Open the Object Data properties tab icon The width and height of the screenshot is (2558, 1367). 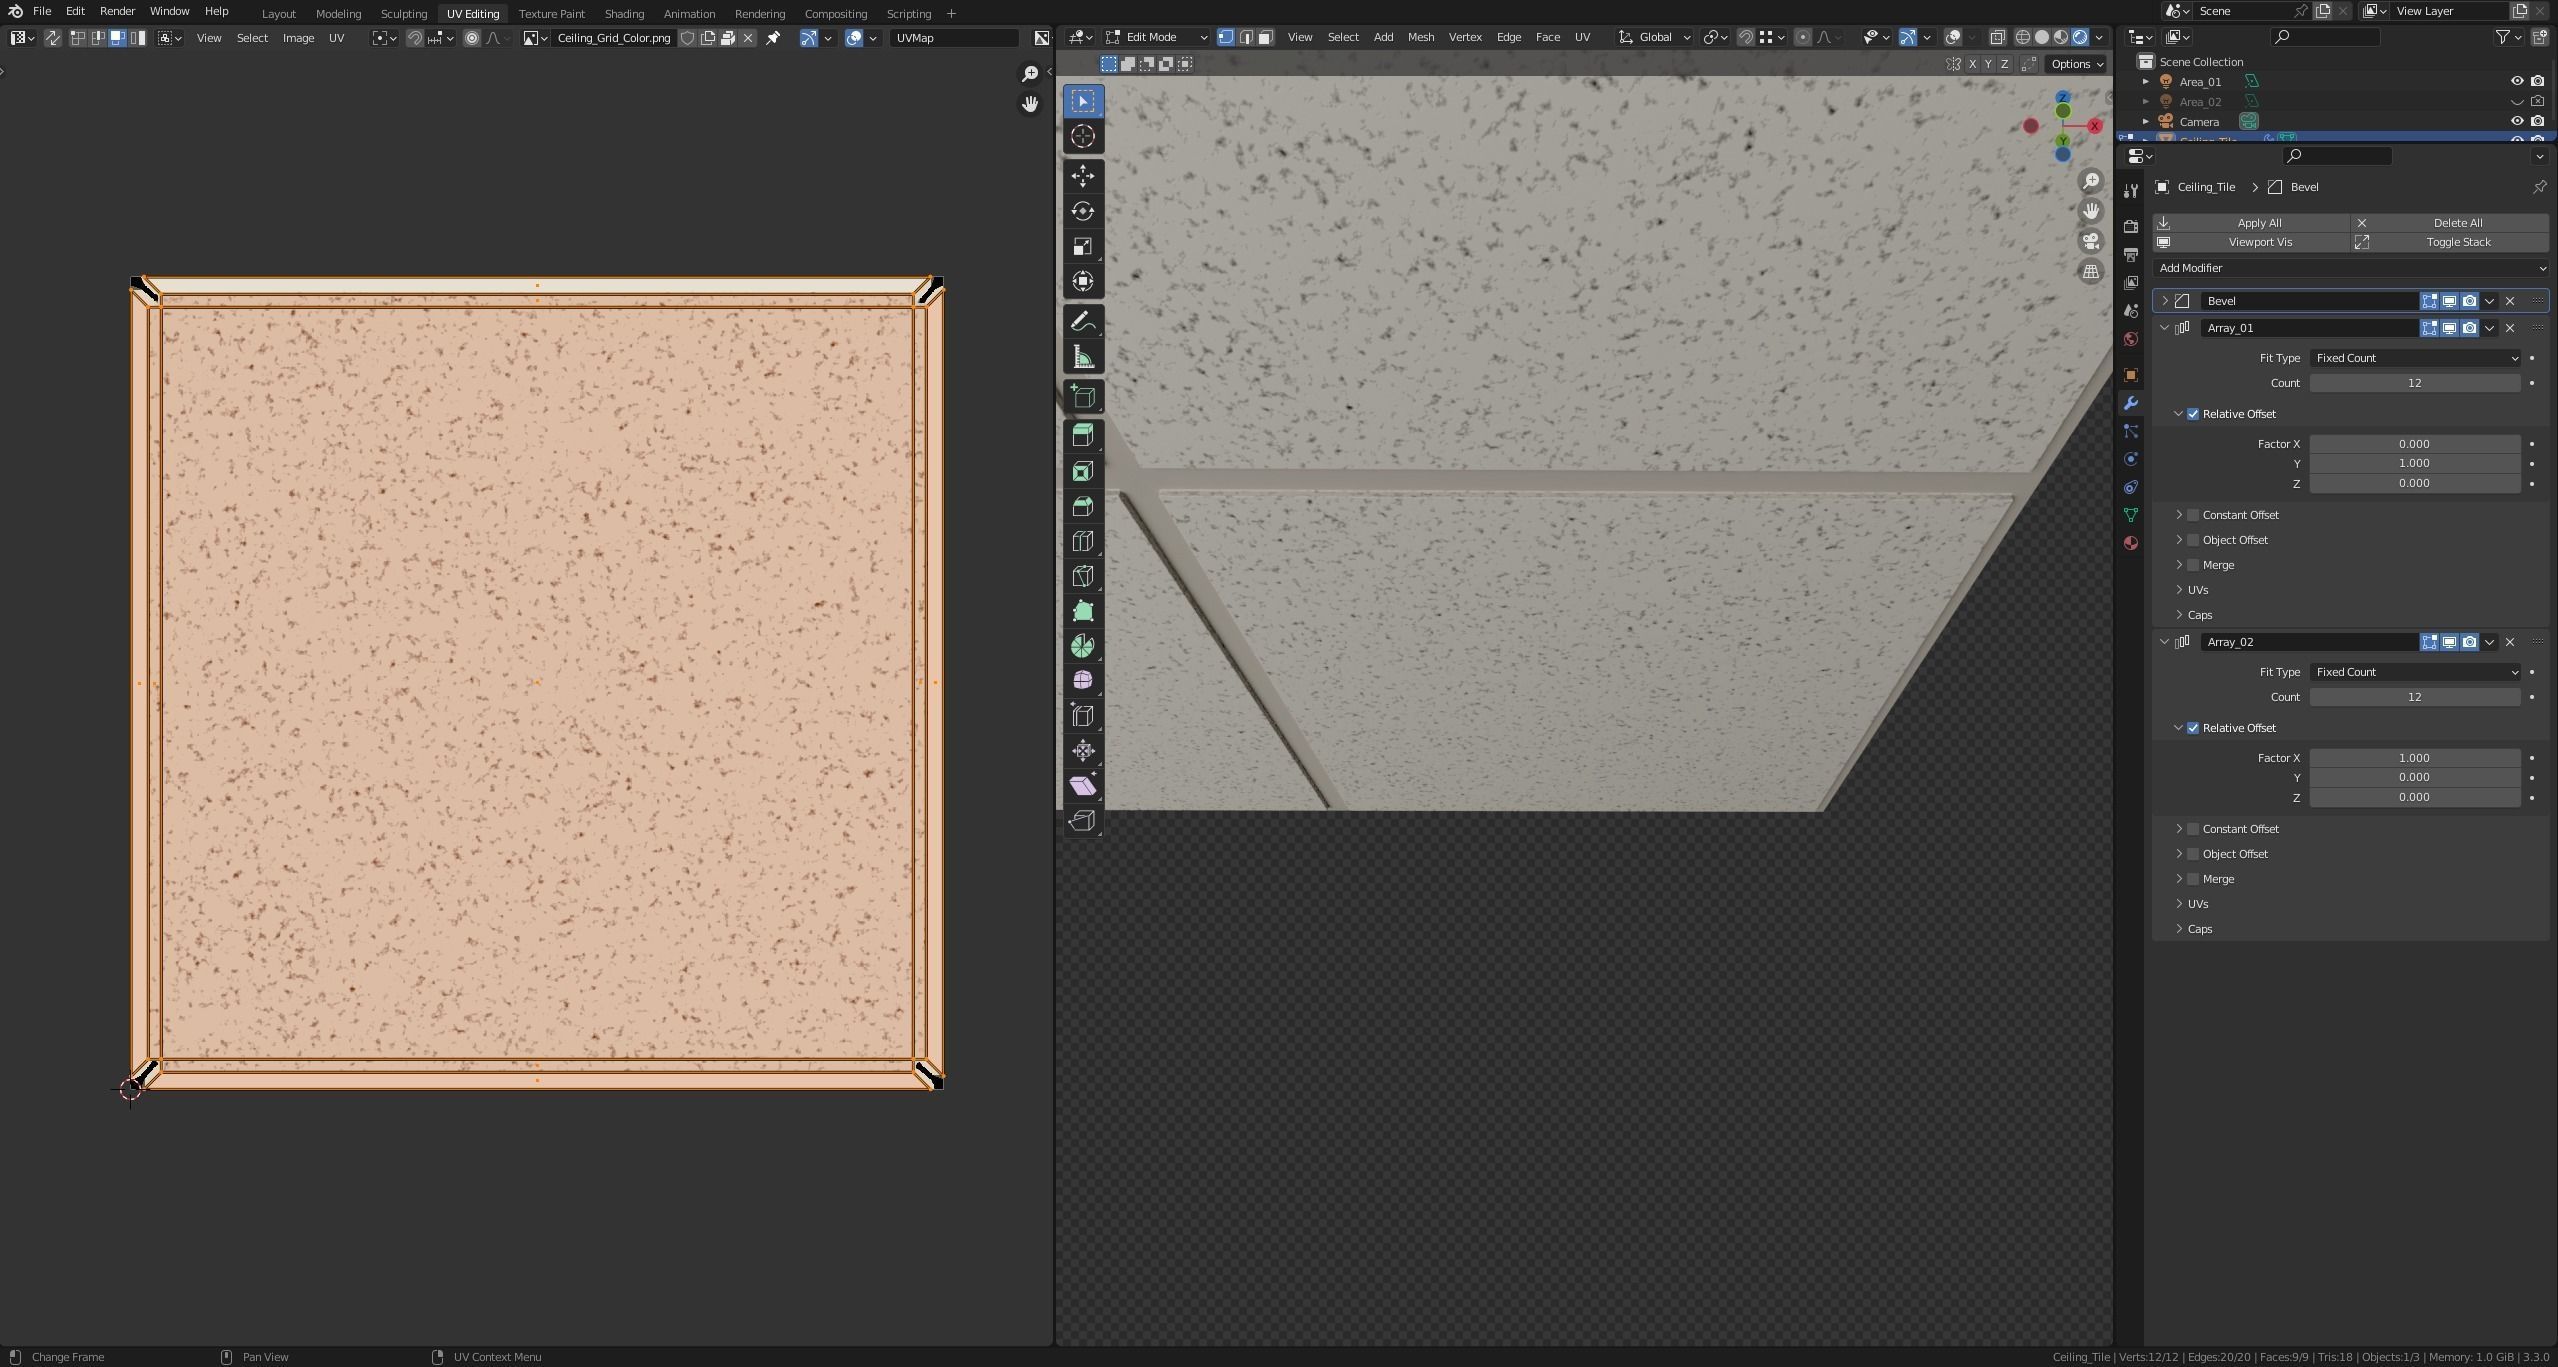2130,515
